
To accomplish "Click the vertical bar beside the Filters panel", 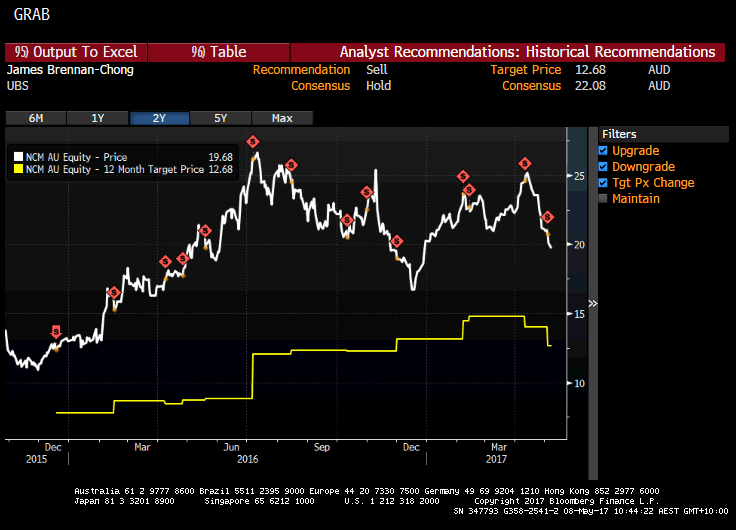I will pos(593,304).
